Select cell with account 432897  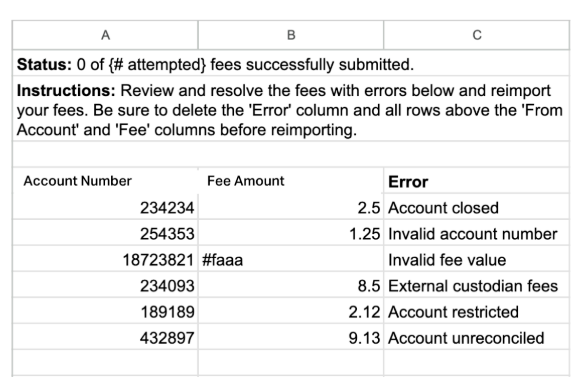tap(105, 337)
